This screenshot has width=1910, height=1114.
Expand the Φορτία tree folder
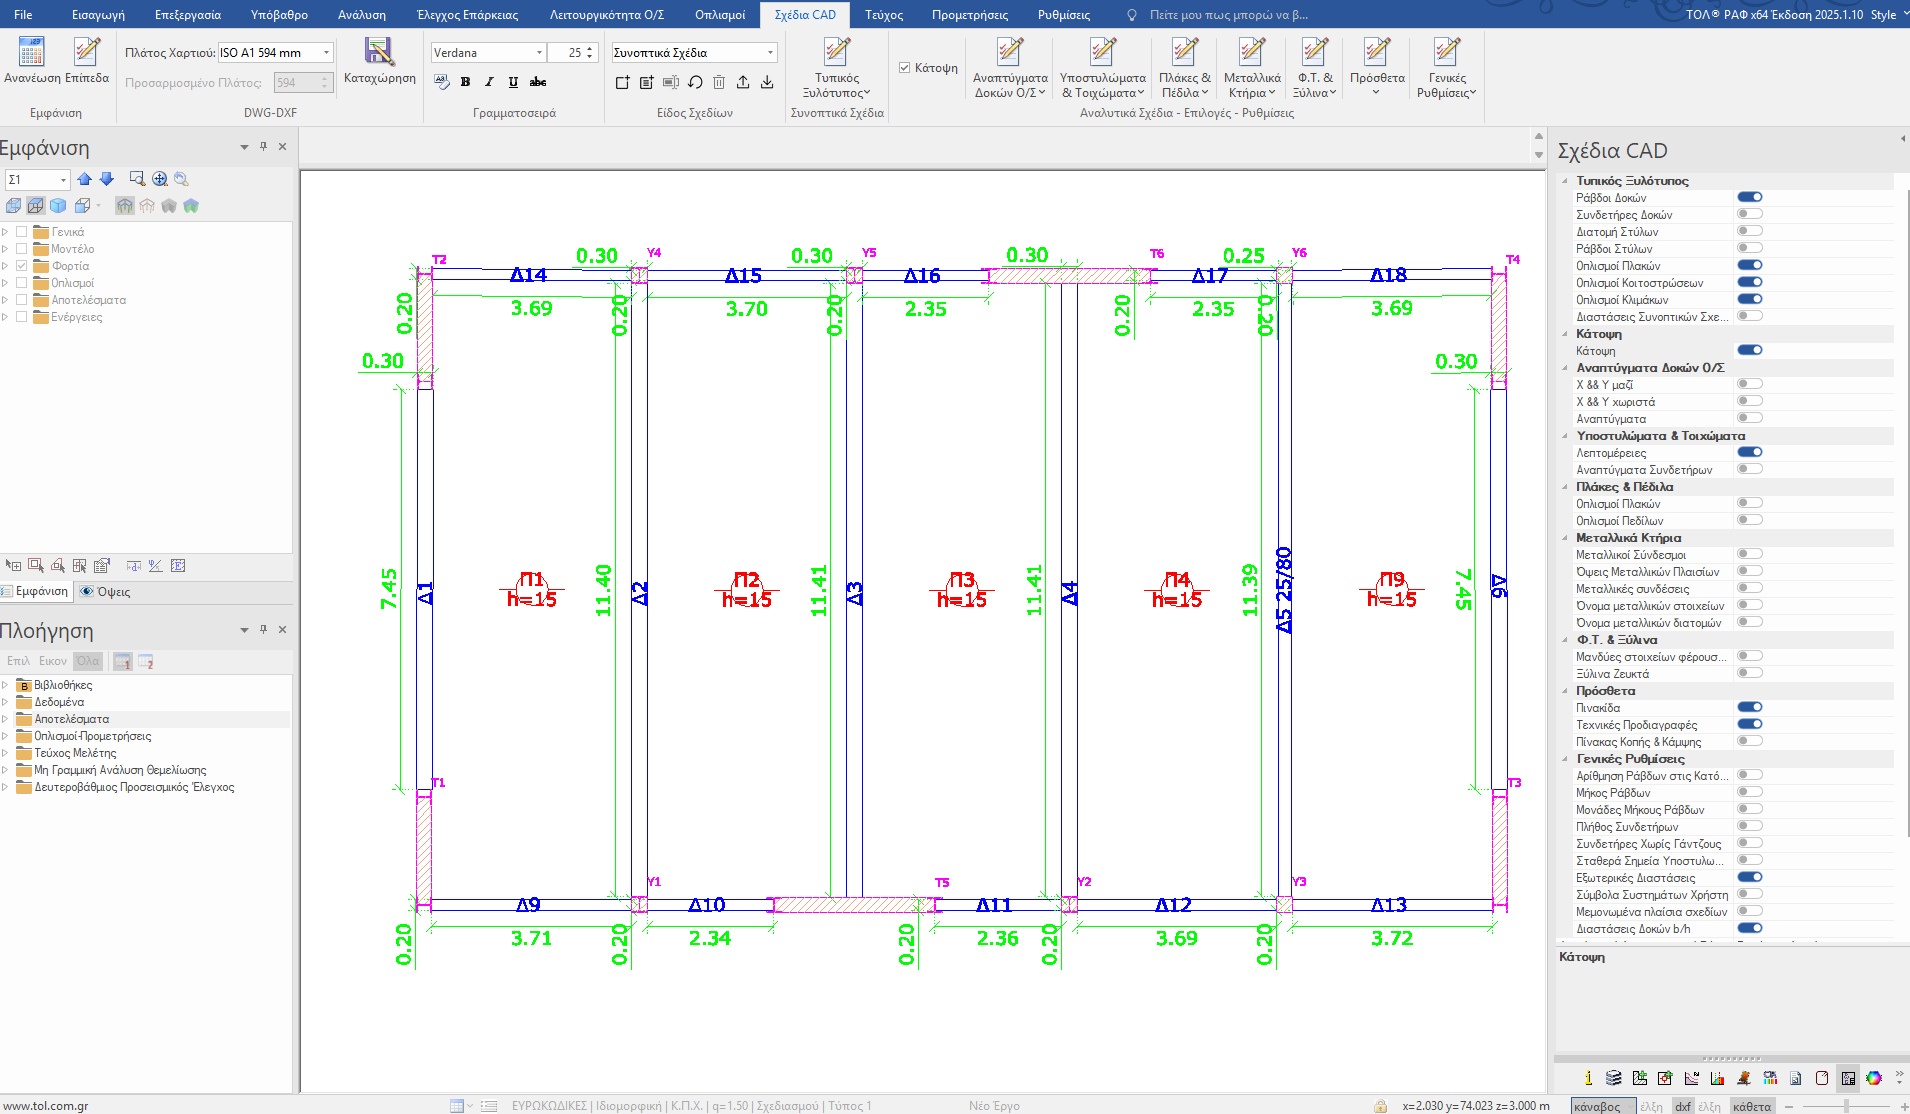[x=5, y=266]
